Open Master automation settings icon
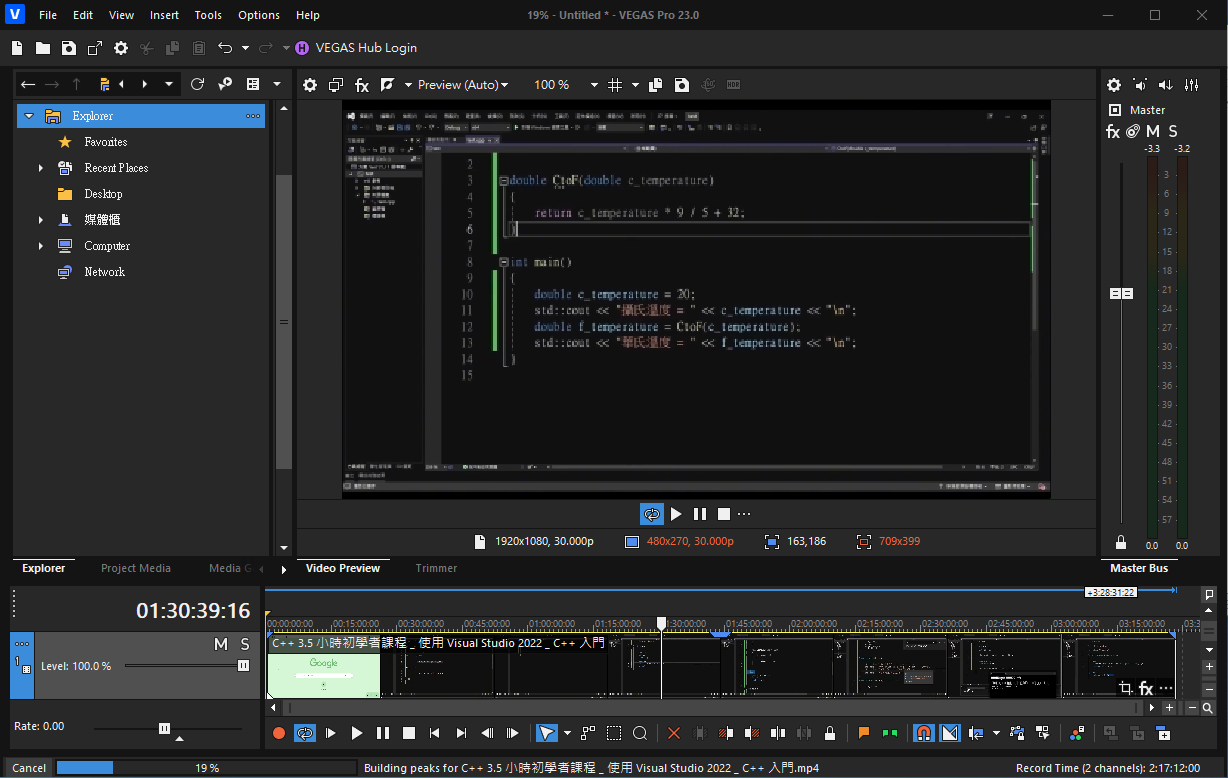1228x778 pixels. click(x=1133, y=132)
